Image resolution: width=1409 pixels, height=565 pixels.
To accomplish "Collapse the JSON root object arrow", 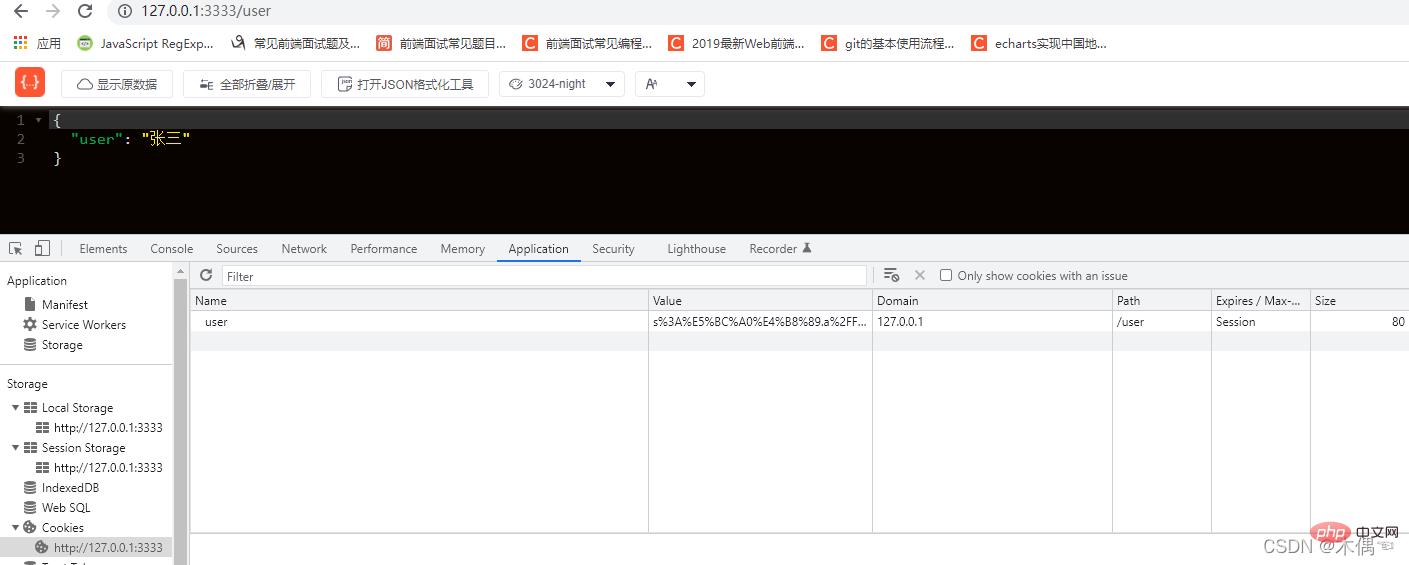I will (39, 120).
